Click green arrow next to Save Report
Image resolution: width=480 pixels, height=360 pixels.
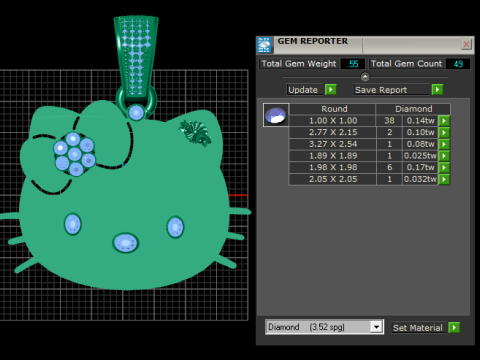(437, 90)
